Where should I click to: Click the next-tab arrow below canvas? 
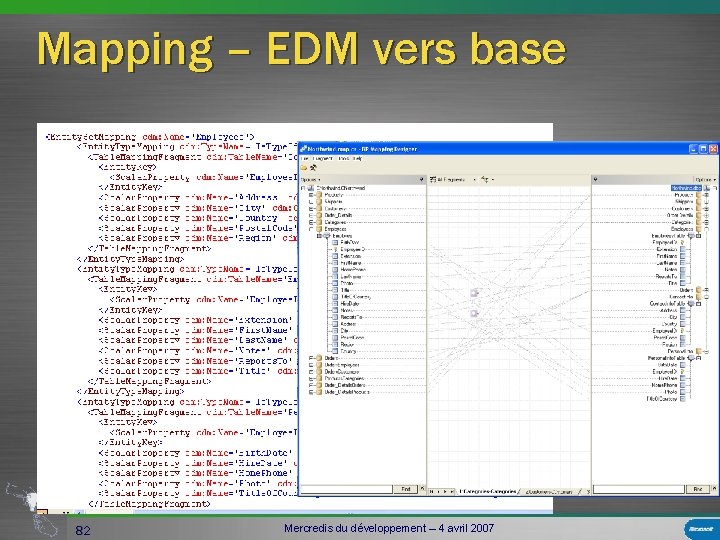point(444,491)
